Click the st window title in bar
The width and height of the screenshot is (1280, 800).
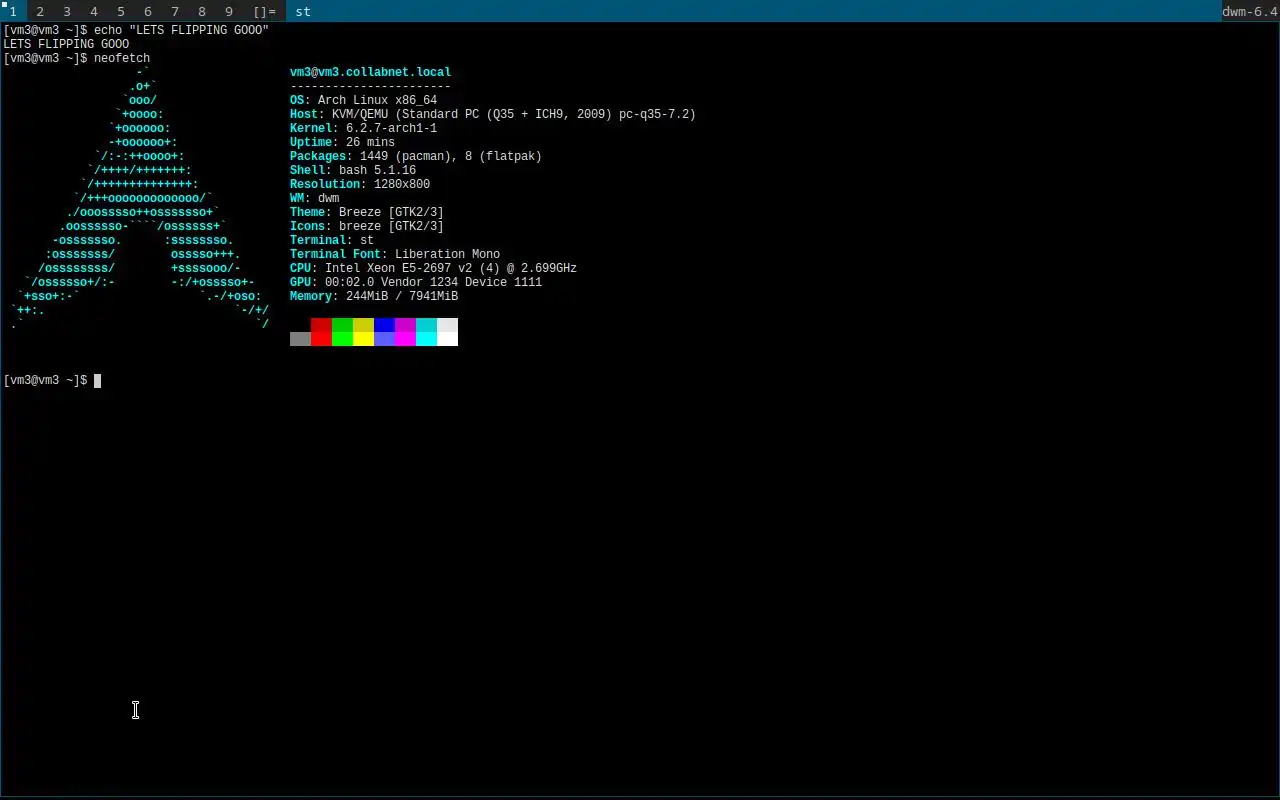pos(303,11)
